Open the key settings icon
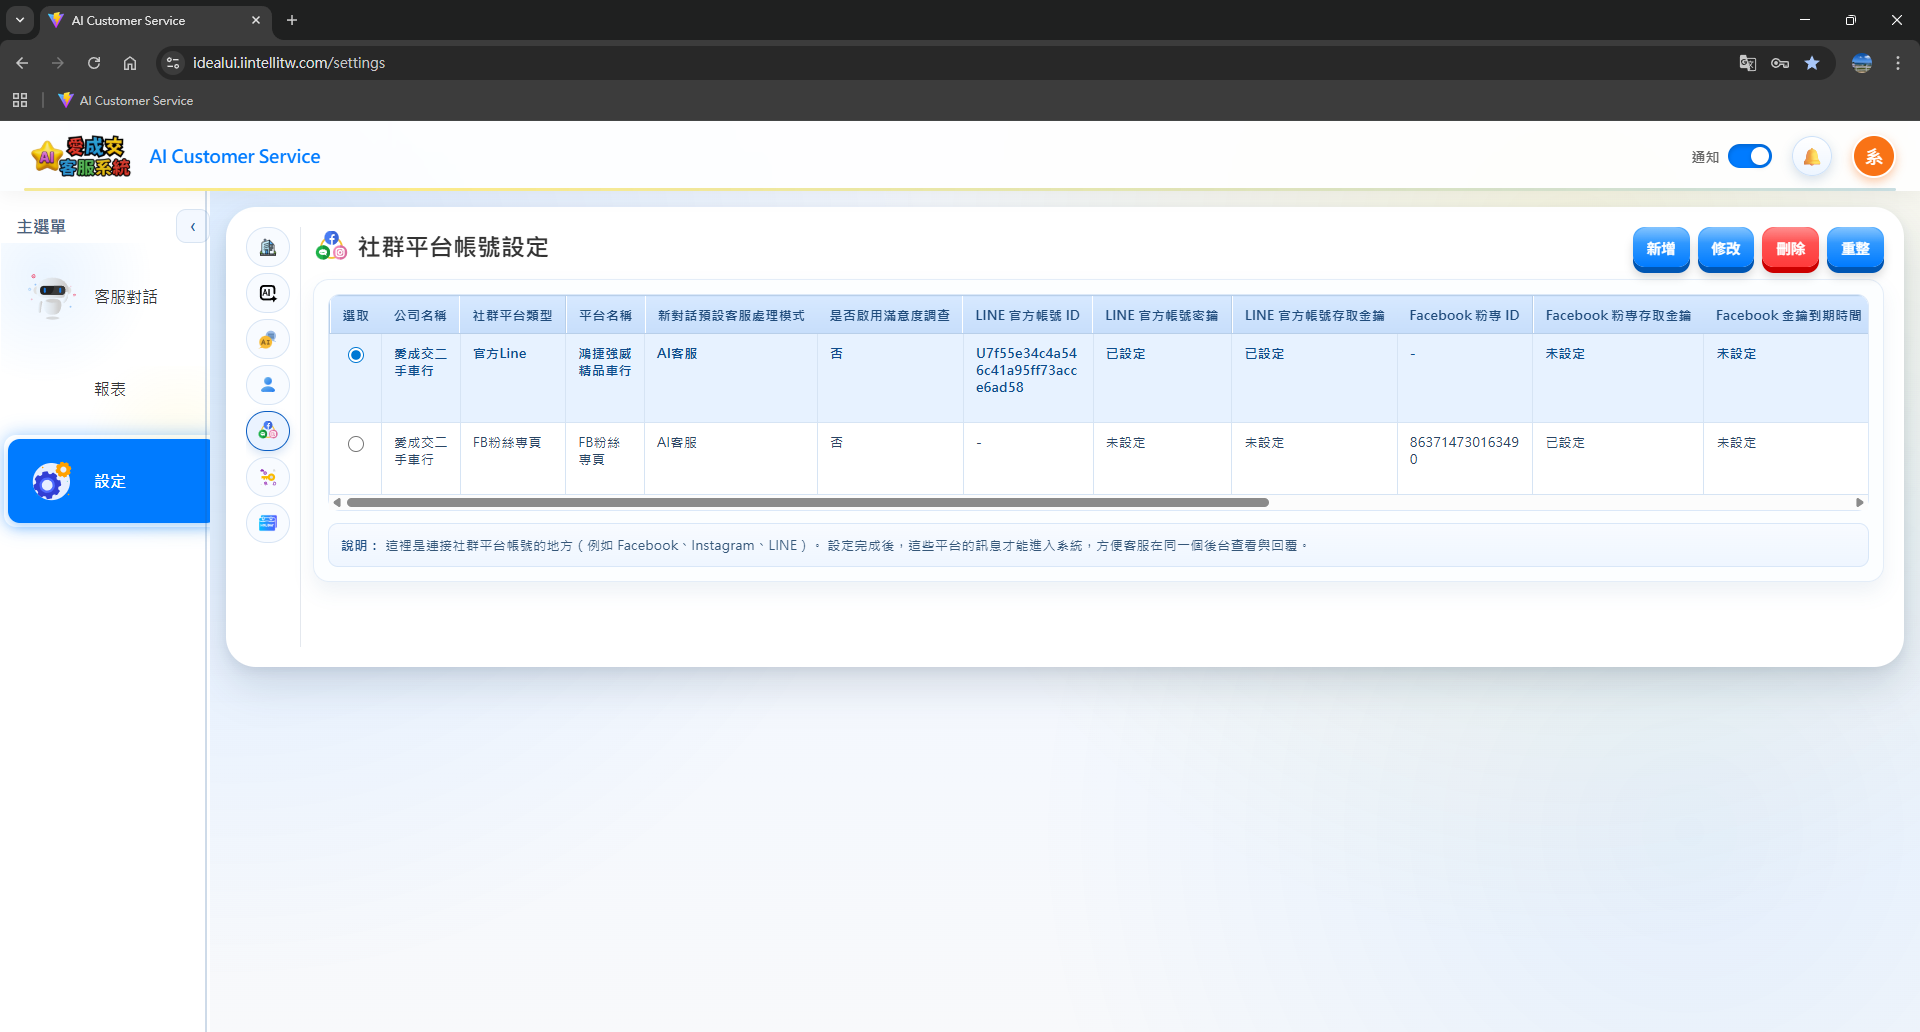Image resolution: width=1920 pixels, height=1032 pixels. pyautogui.click(x=268, y=477)
